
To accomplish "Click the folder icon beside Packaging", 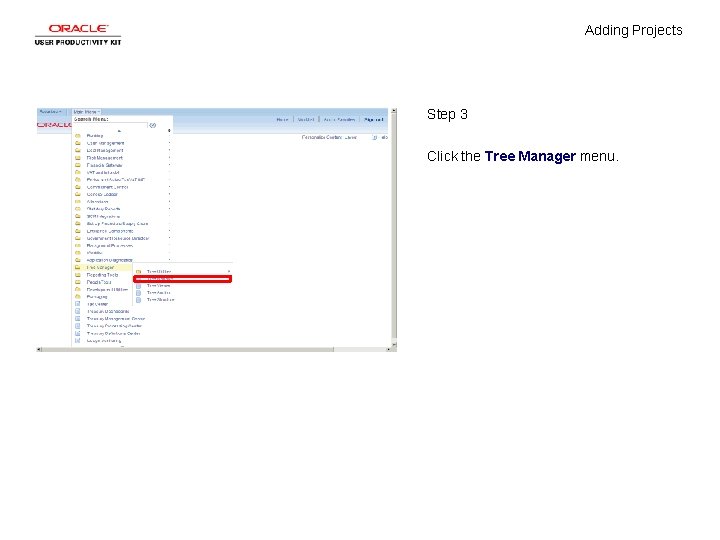I will click(78, 297).
